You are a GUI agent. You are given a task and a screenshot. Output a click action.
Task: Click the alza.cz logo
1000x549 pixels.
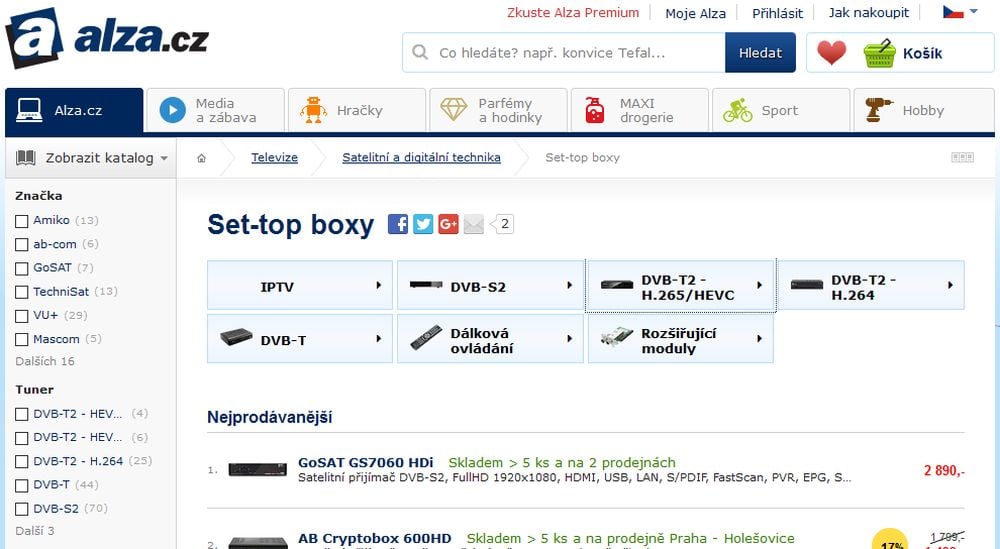click(x=107, y=38)
